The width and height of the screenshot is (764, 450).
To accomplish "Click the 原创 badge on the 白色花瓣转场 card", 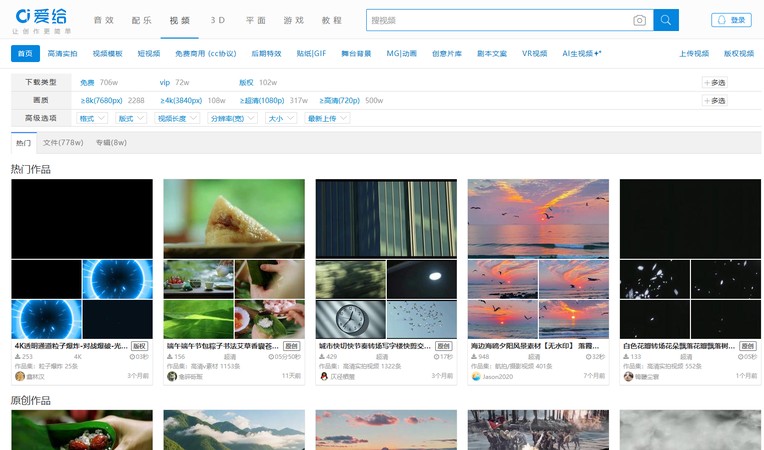I will (747, 346).
